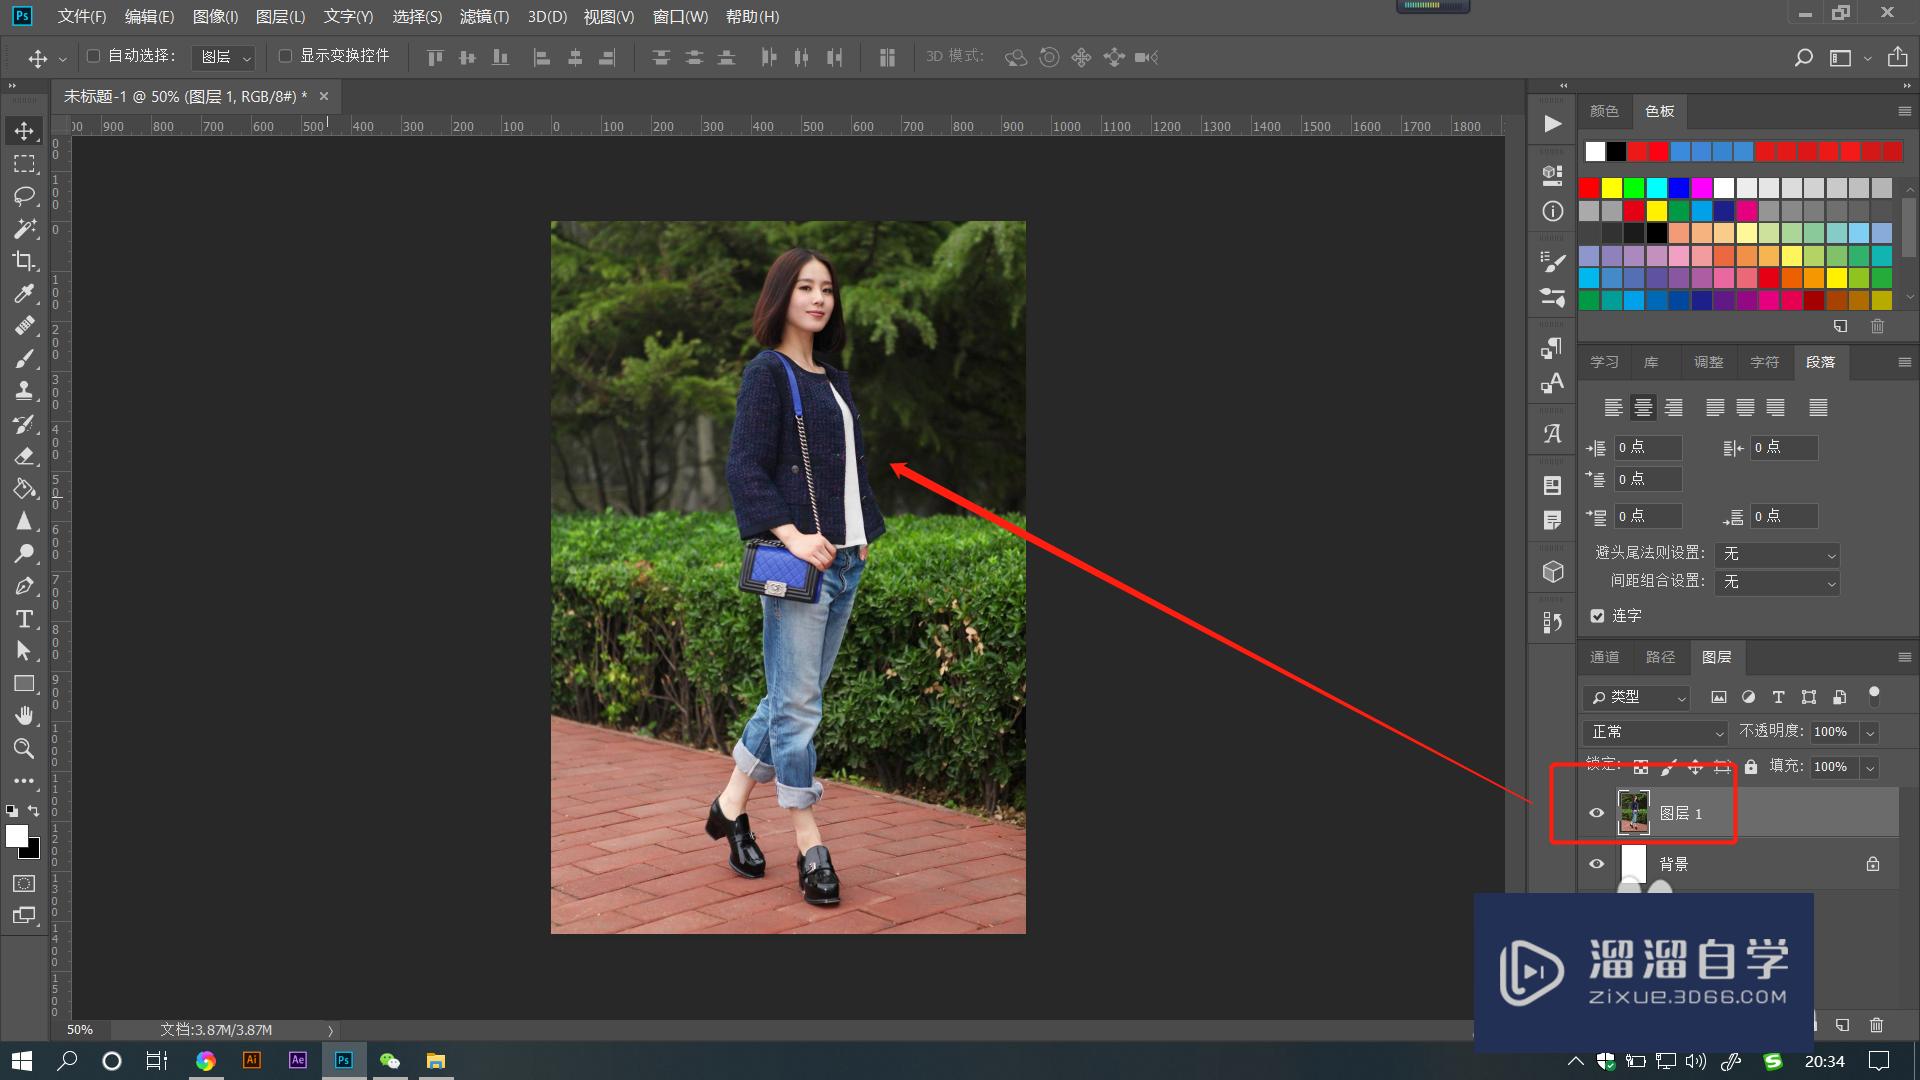Viewport: 1920px width, 1080px height.
Task: Select the Lasso tool
Action: pos(25,196)
